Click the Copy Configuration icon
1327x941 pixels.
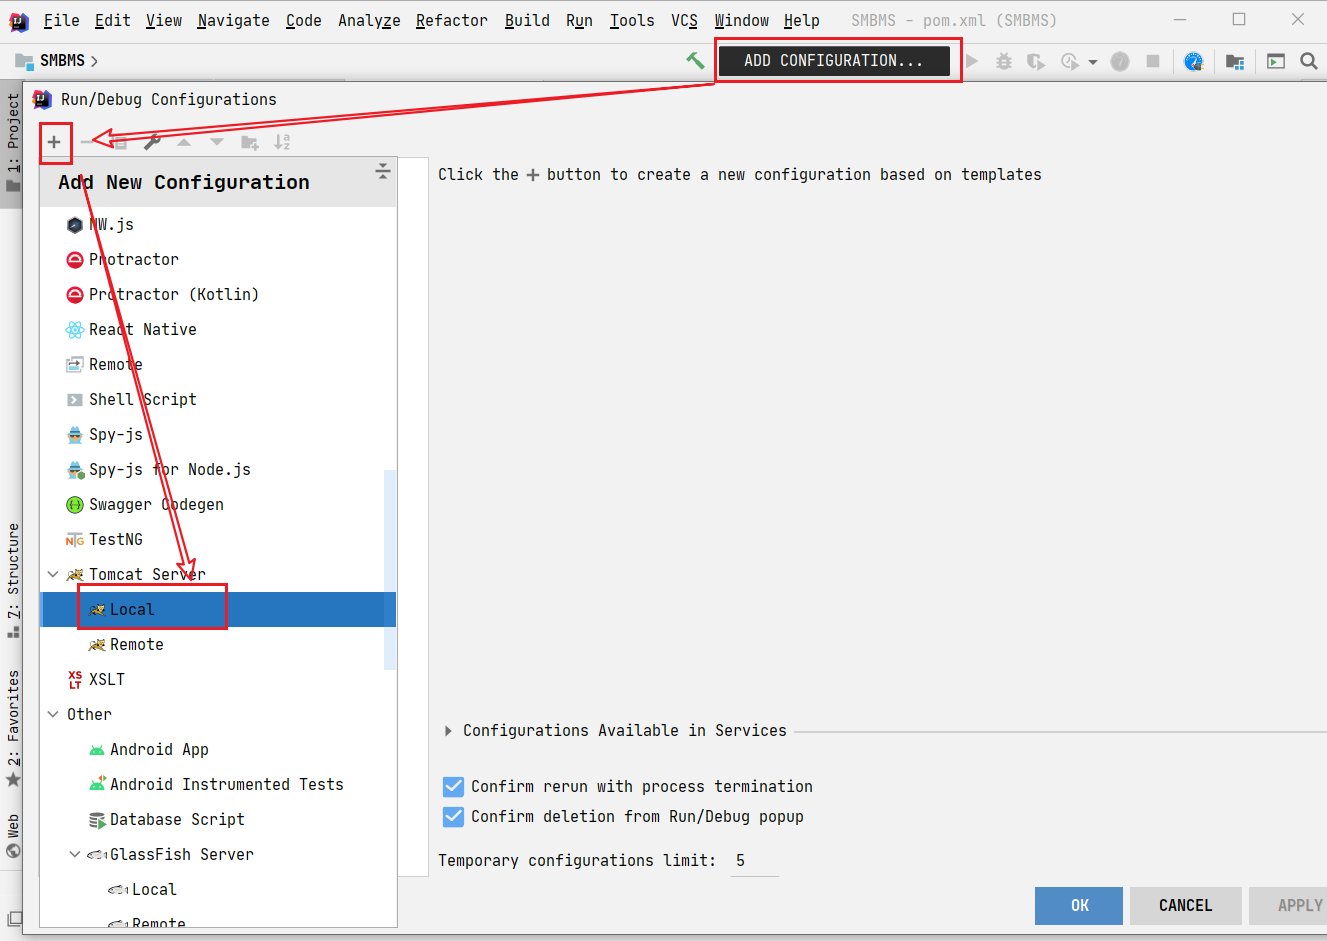click(x=120, y=142)
